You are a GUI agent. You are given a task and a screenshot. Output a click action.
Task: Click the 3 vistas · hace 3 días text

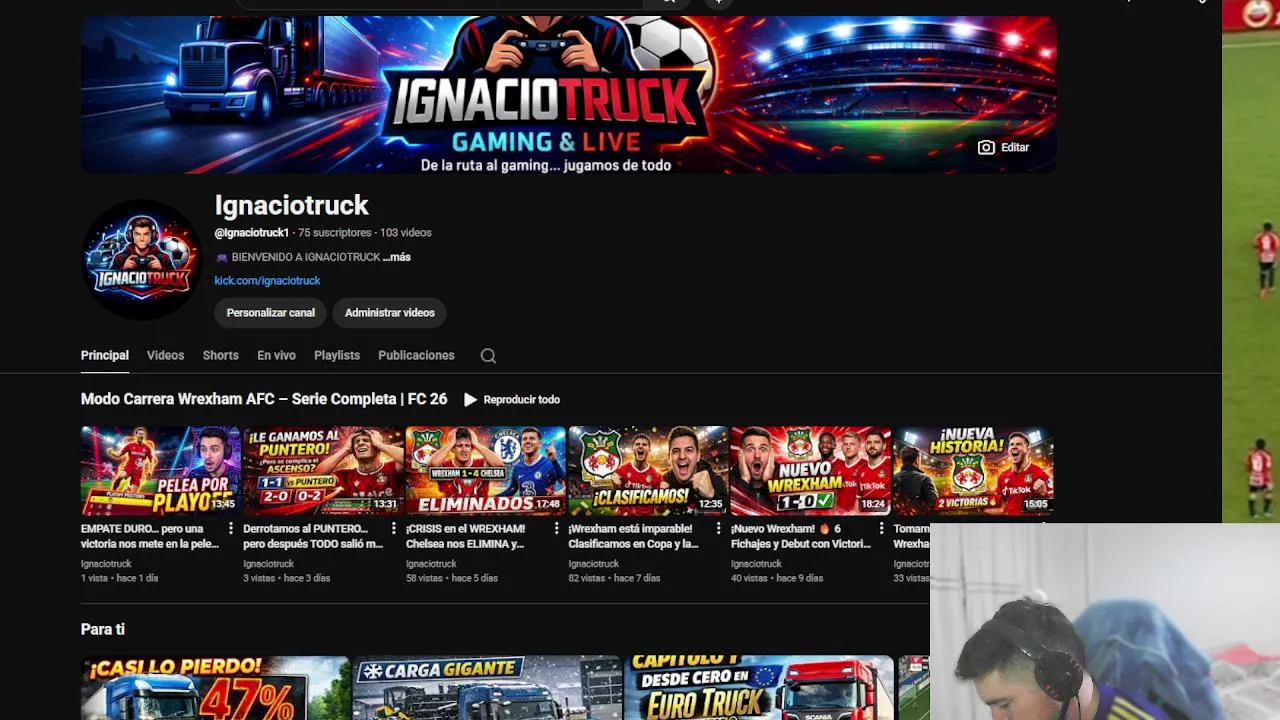(x=286, y=578)
